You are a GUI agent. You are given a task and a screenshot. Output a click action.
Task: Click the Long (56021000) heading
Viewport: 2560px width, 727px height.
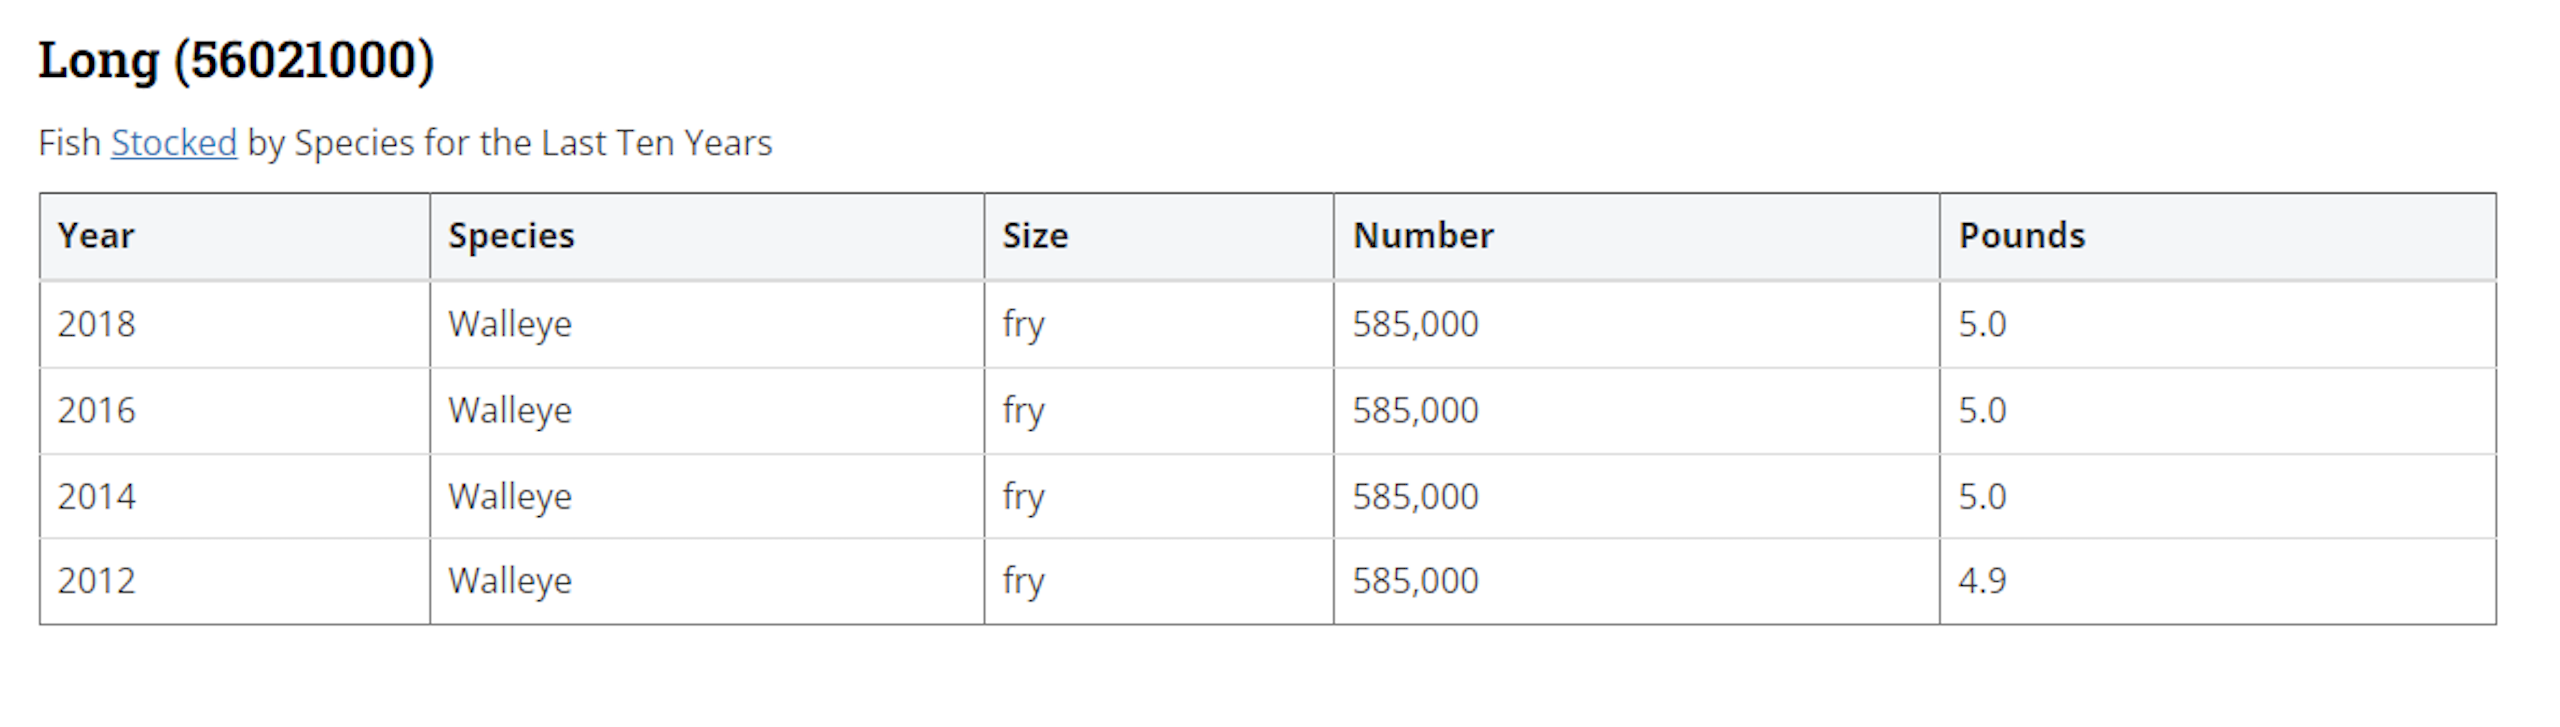point(236,60)
